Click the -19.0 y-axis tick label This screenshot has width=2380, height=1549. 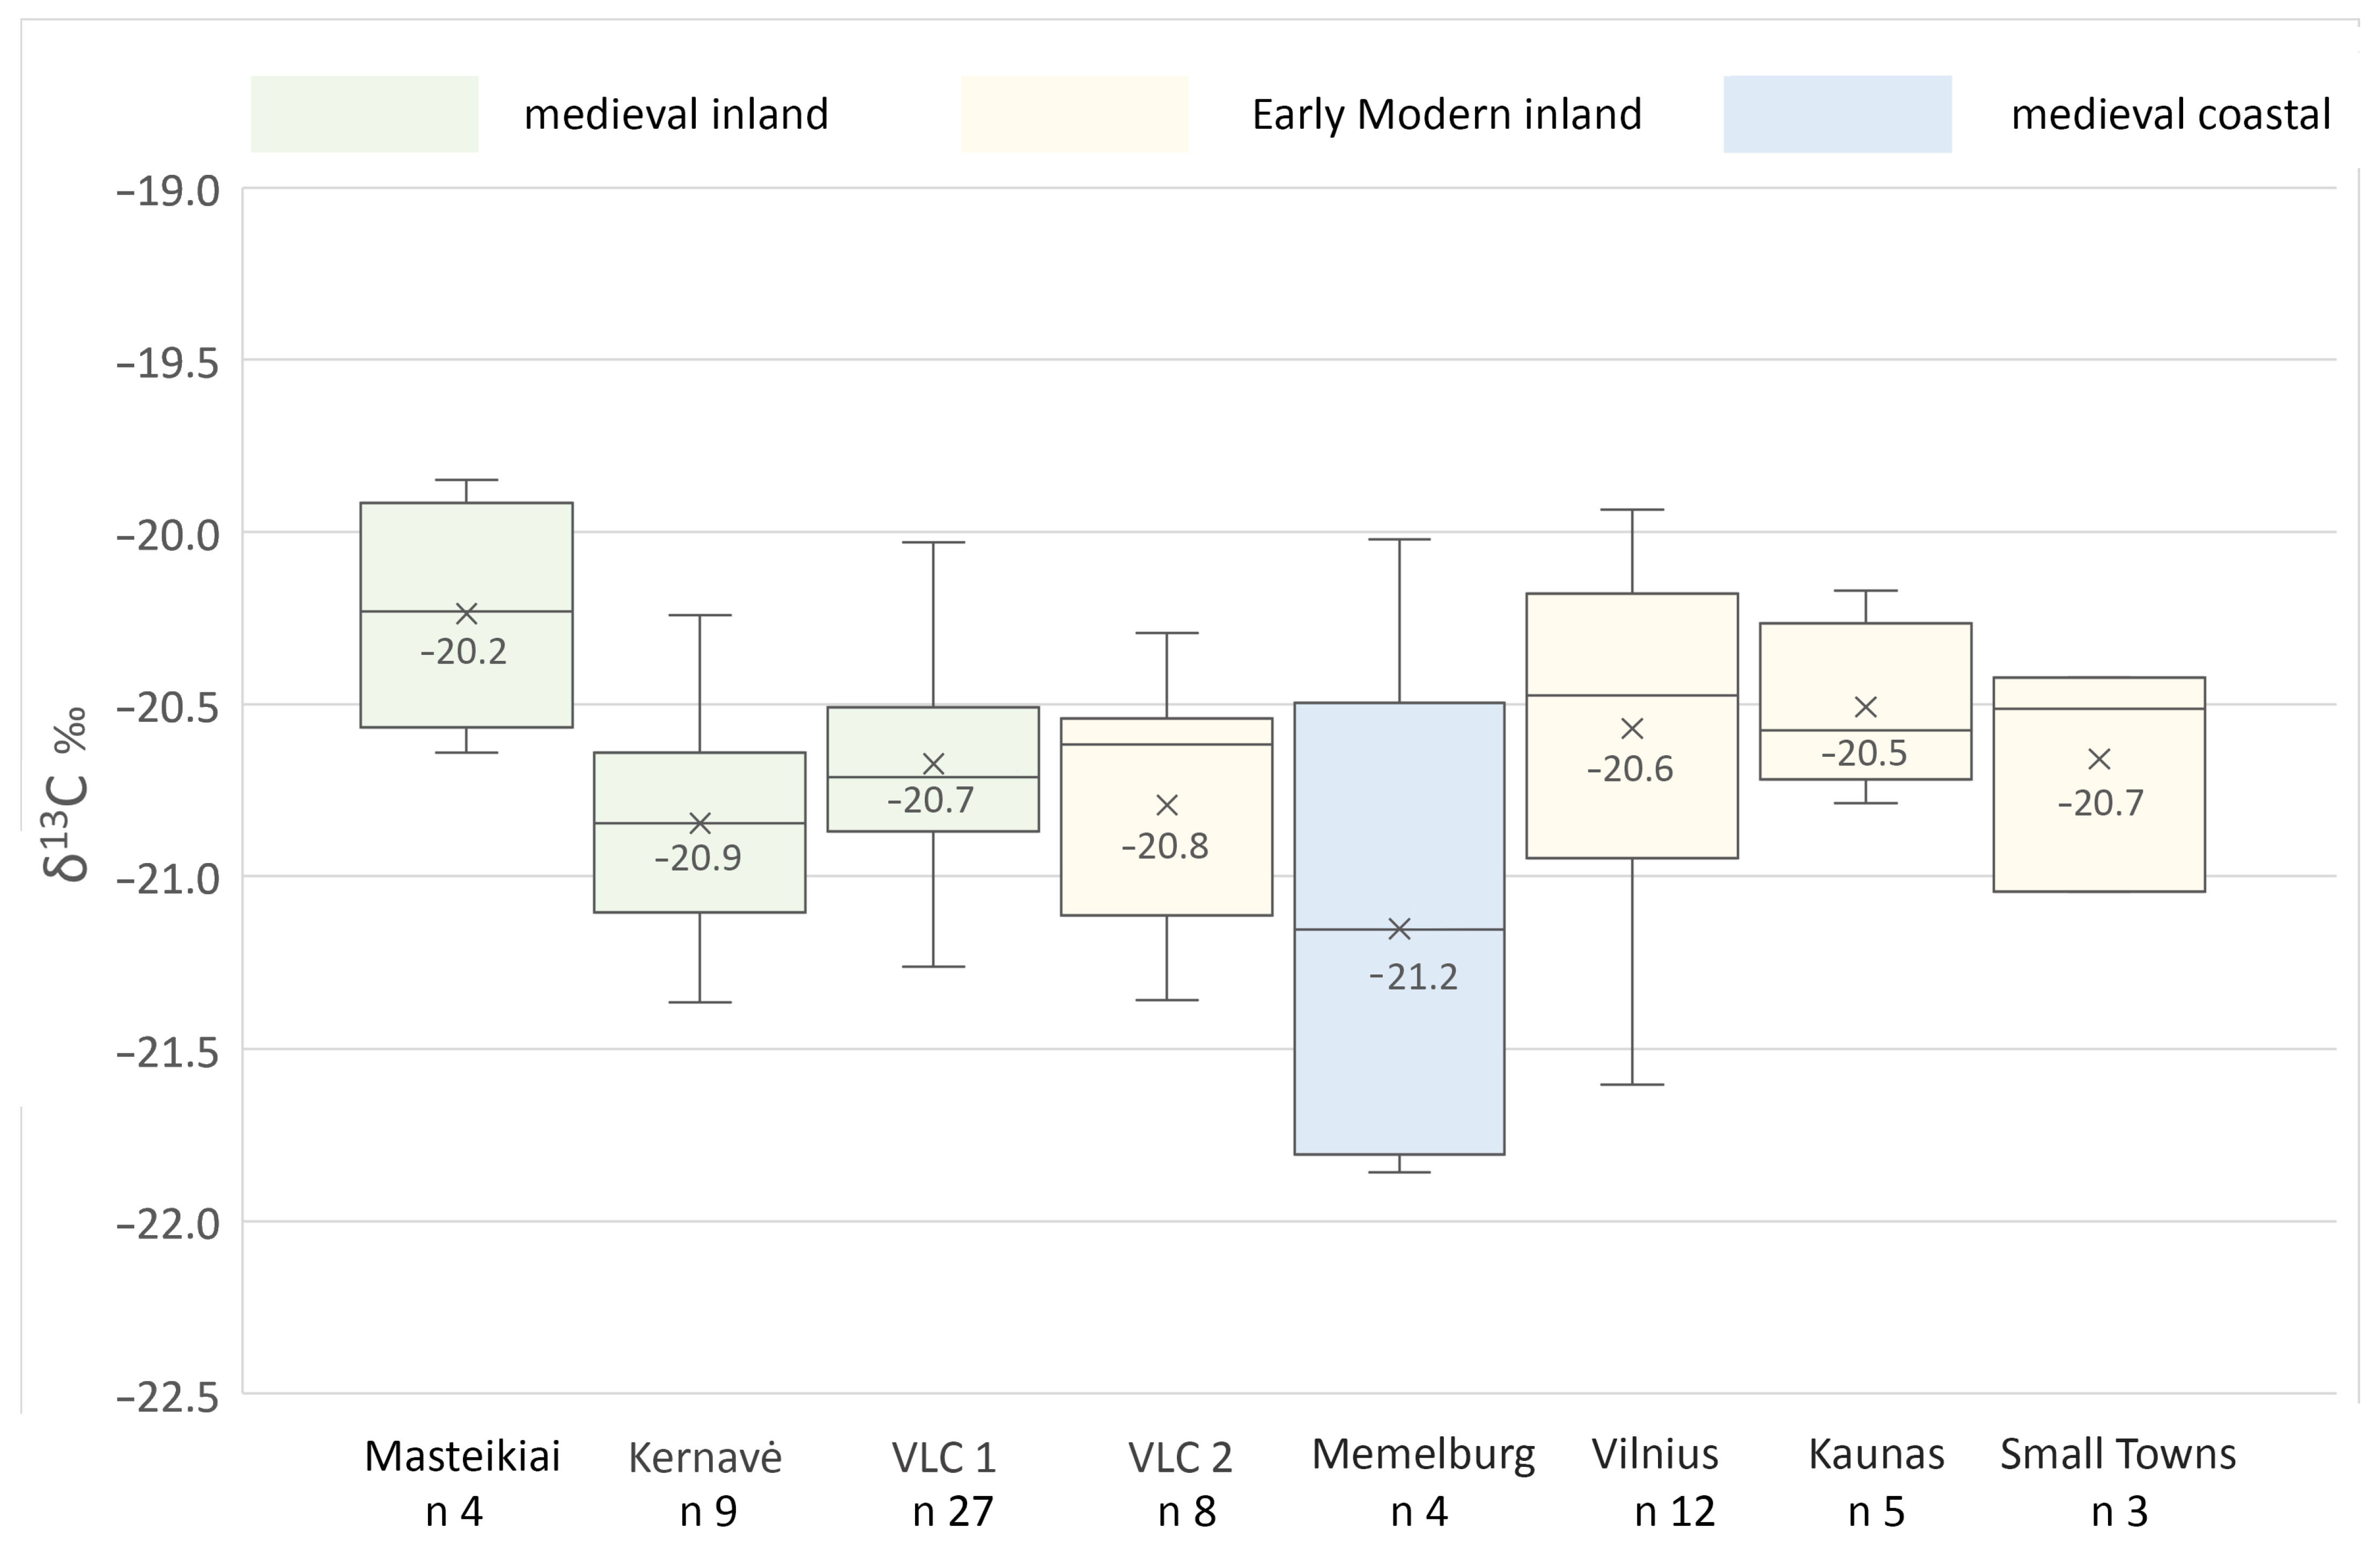[x=168, y=191]
